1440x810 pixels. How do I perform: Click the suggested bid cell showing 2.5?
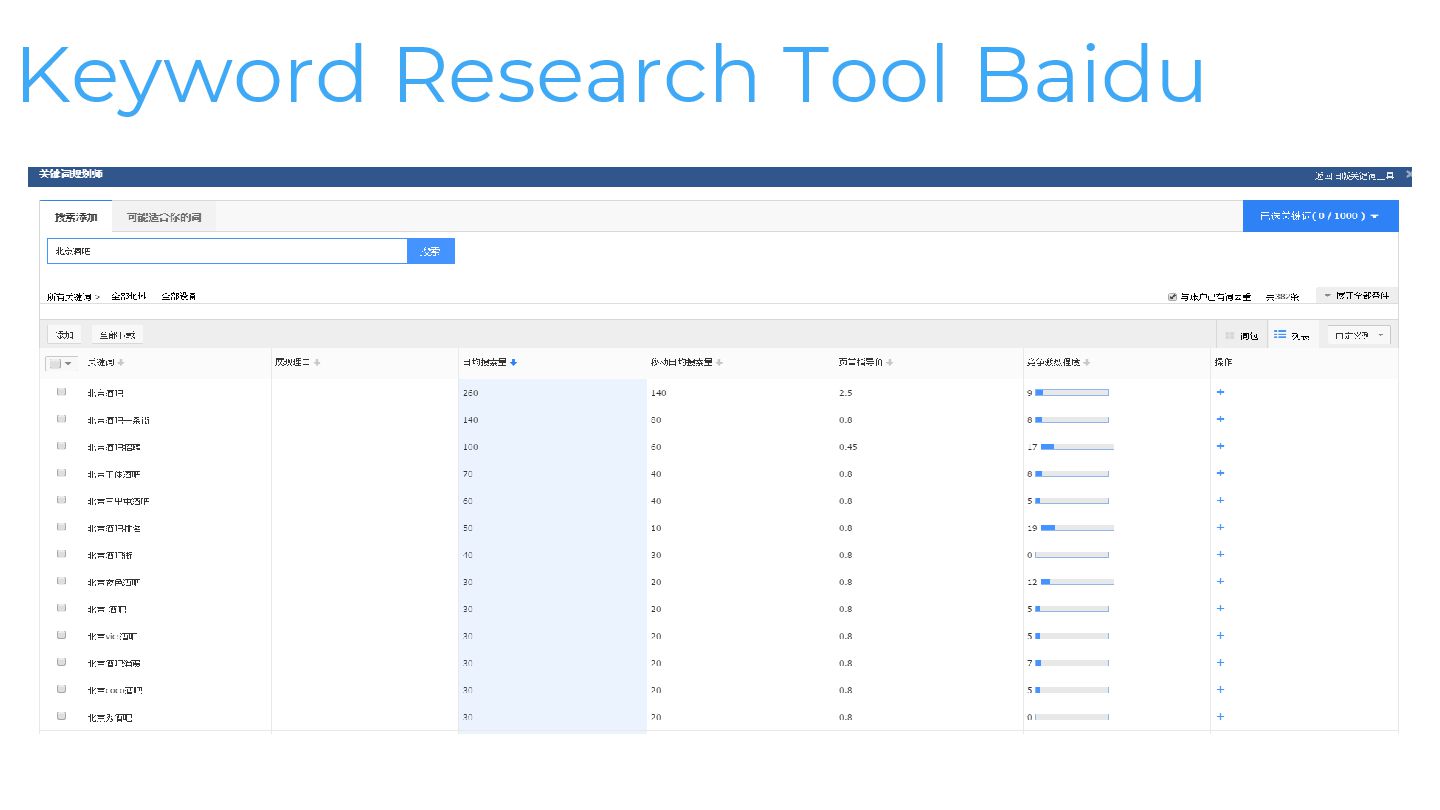pyautogui.click(x=846, y=393)
